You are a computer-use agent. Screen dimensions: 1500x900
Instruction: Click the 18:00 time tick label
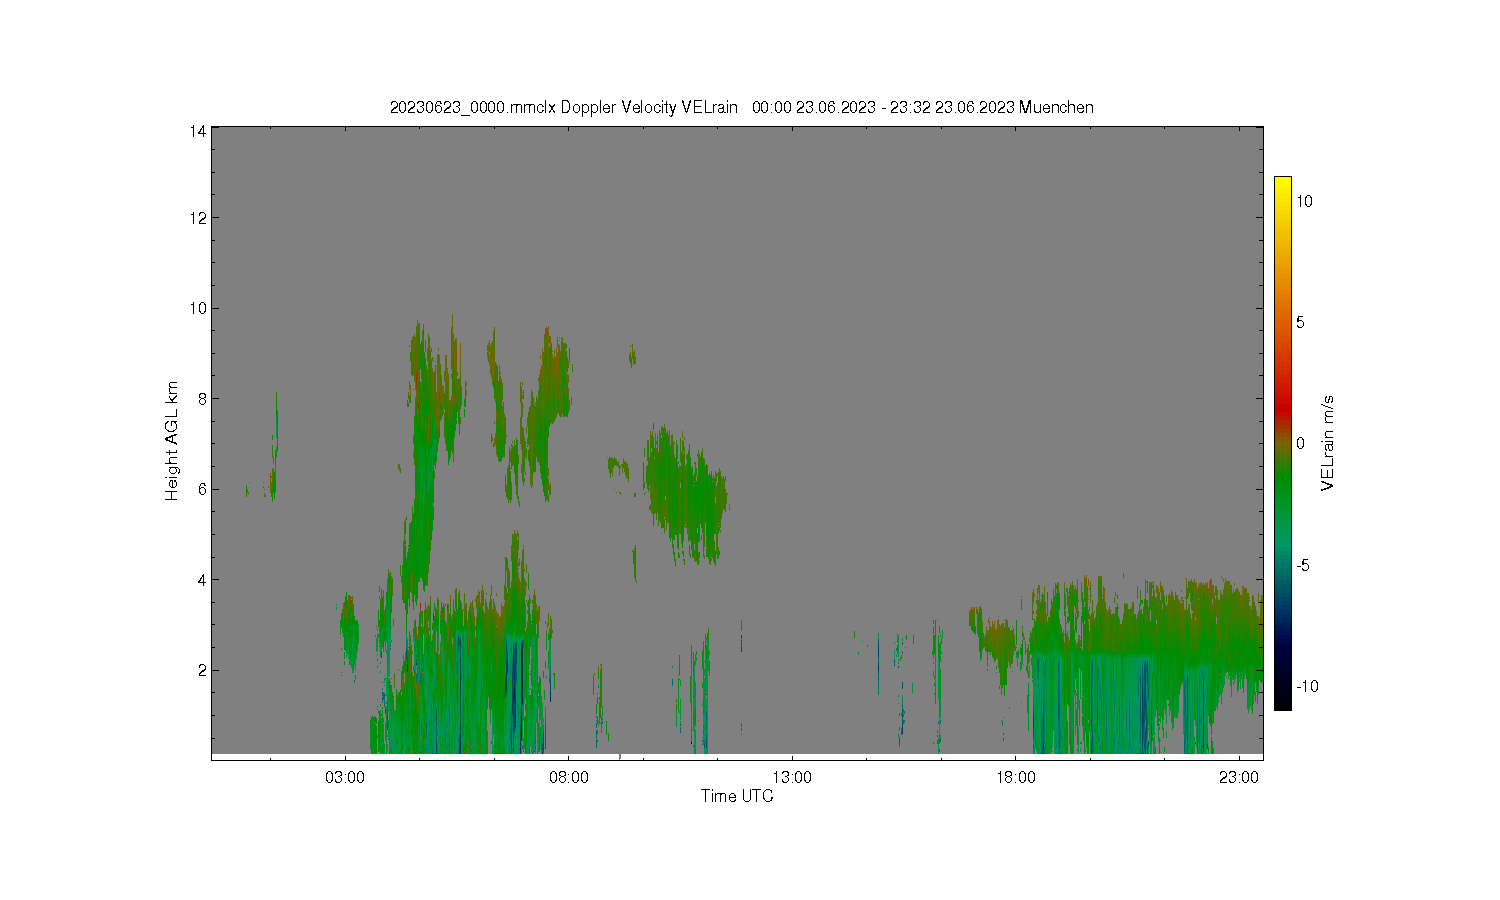click(1016, 778)
